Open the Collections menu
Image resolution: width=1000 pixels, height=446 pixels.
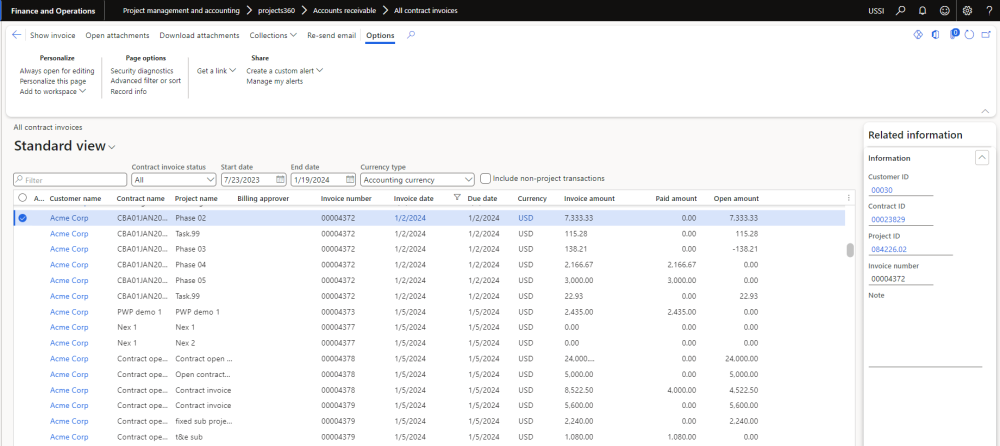pyautogui.click(x=273, y=35)
